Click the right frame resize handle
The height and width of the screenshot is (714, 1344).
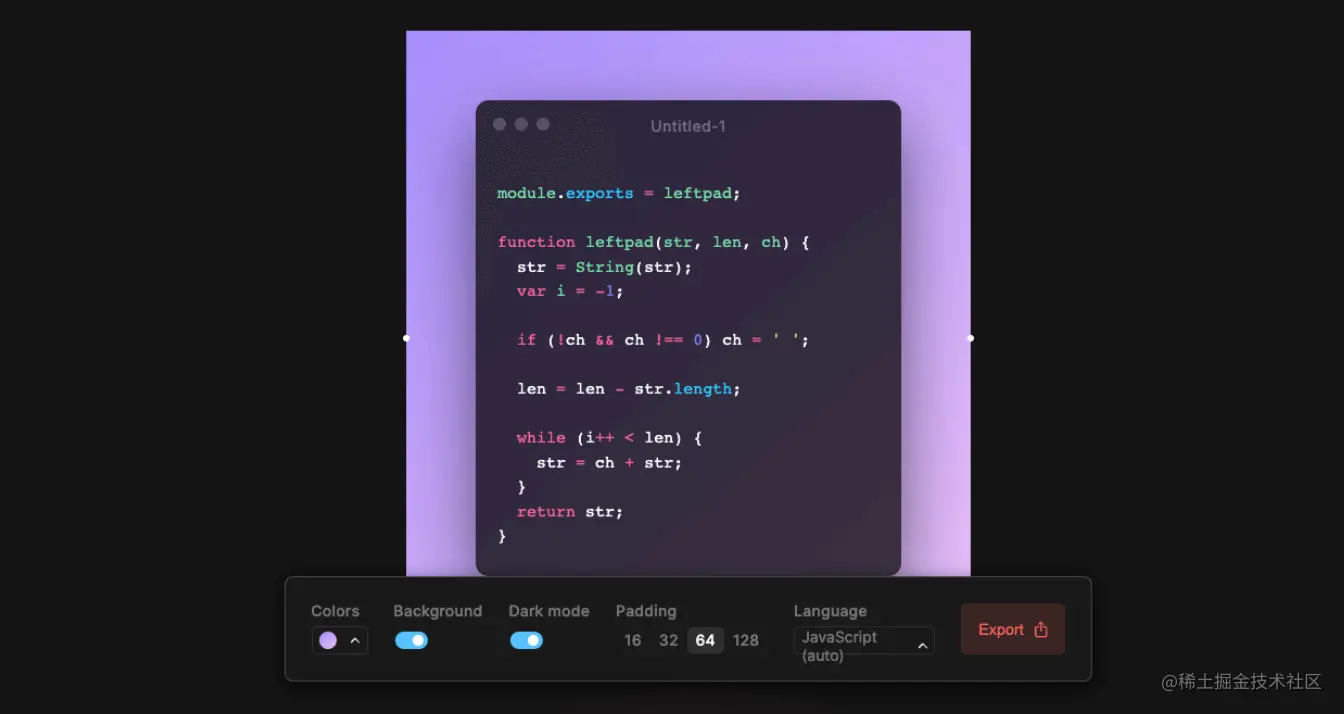click(x=970, y=338)
